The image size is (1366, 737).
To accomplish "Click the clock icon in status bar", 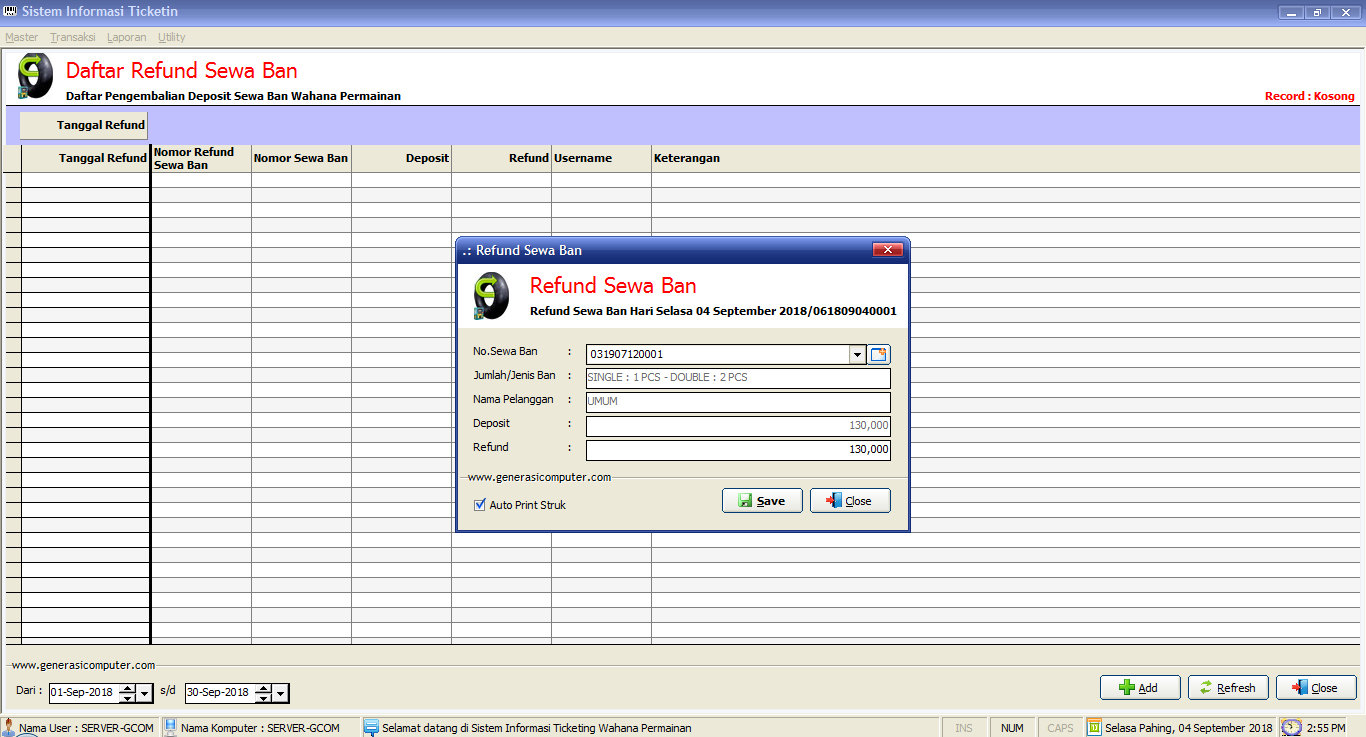I will click(1292, 727).
